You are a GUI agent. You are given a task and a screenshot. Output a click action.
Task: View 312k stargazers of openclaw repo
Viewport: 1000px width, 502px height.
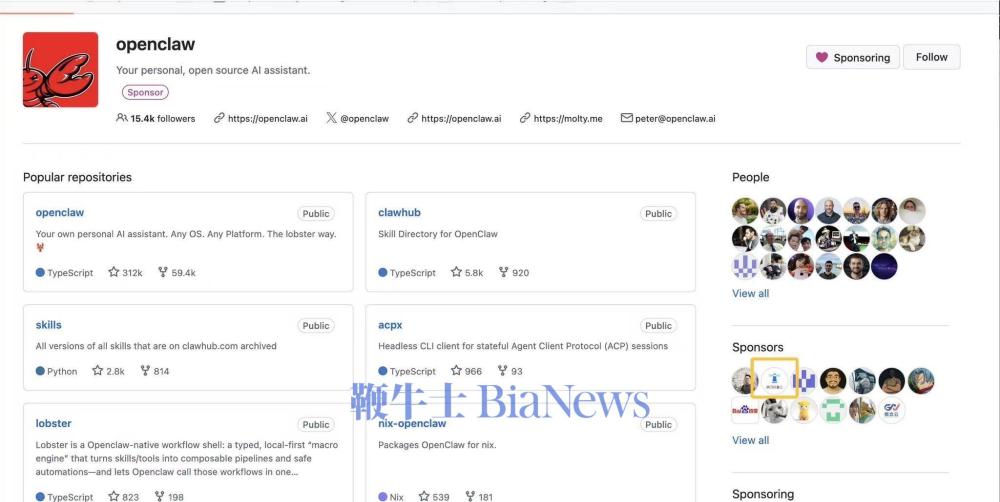(126, 272)
